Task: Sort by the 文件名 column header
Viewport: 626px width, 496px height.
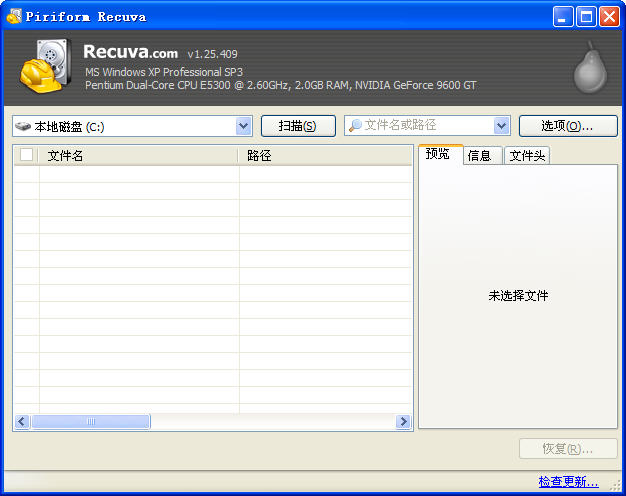Action: (138, 155)
